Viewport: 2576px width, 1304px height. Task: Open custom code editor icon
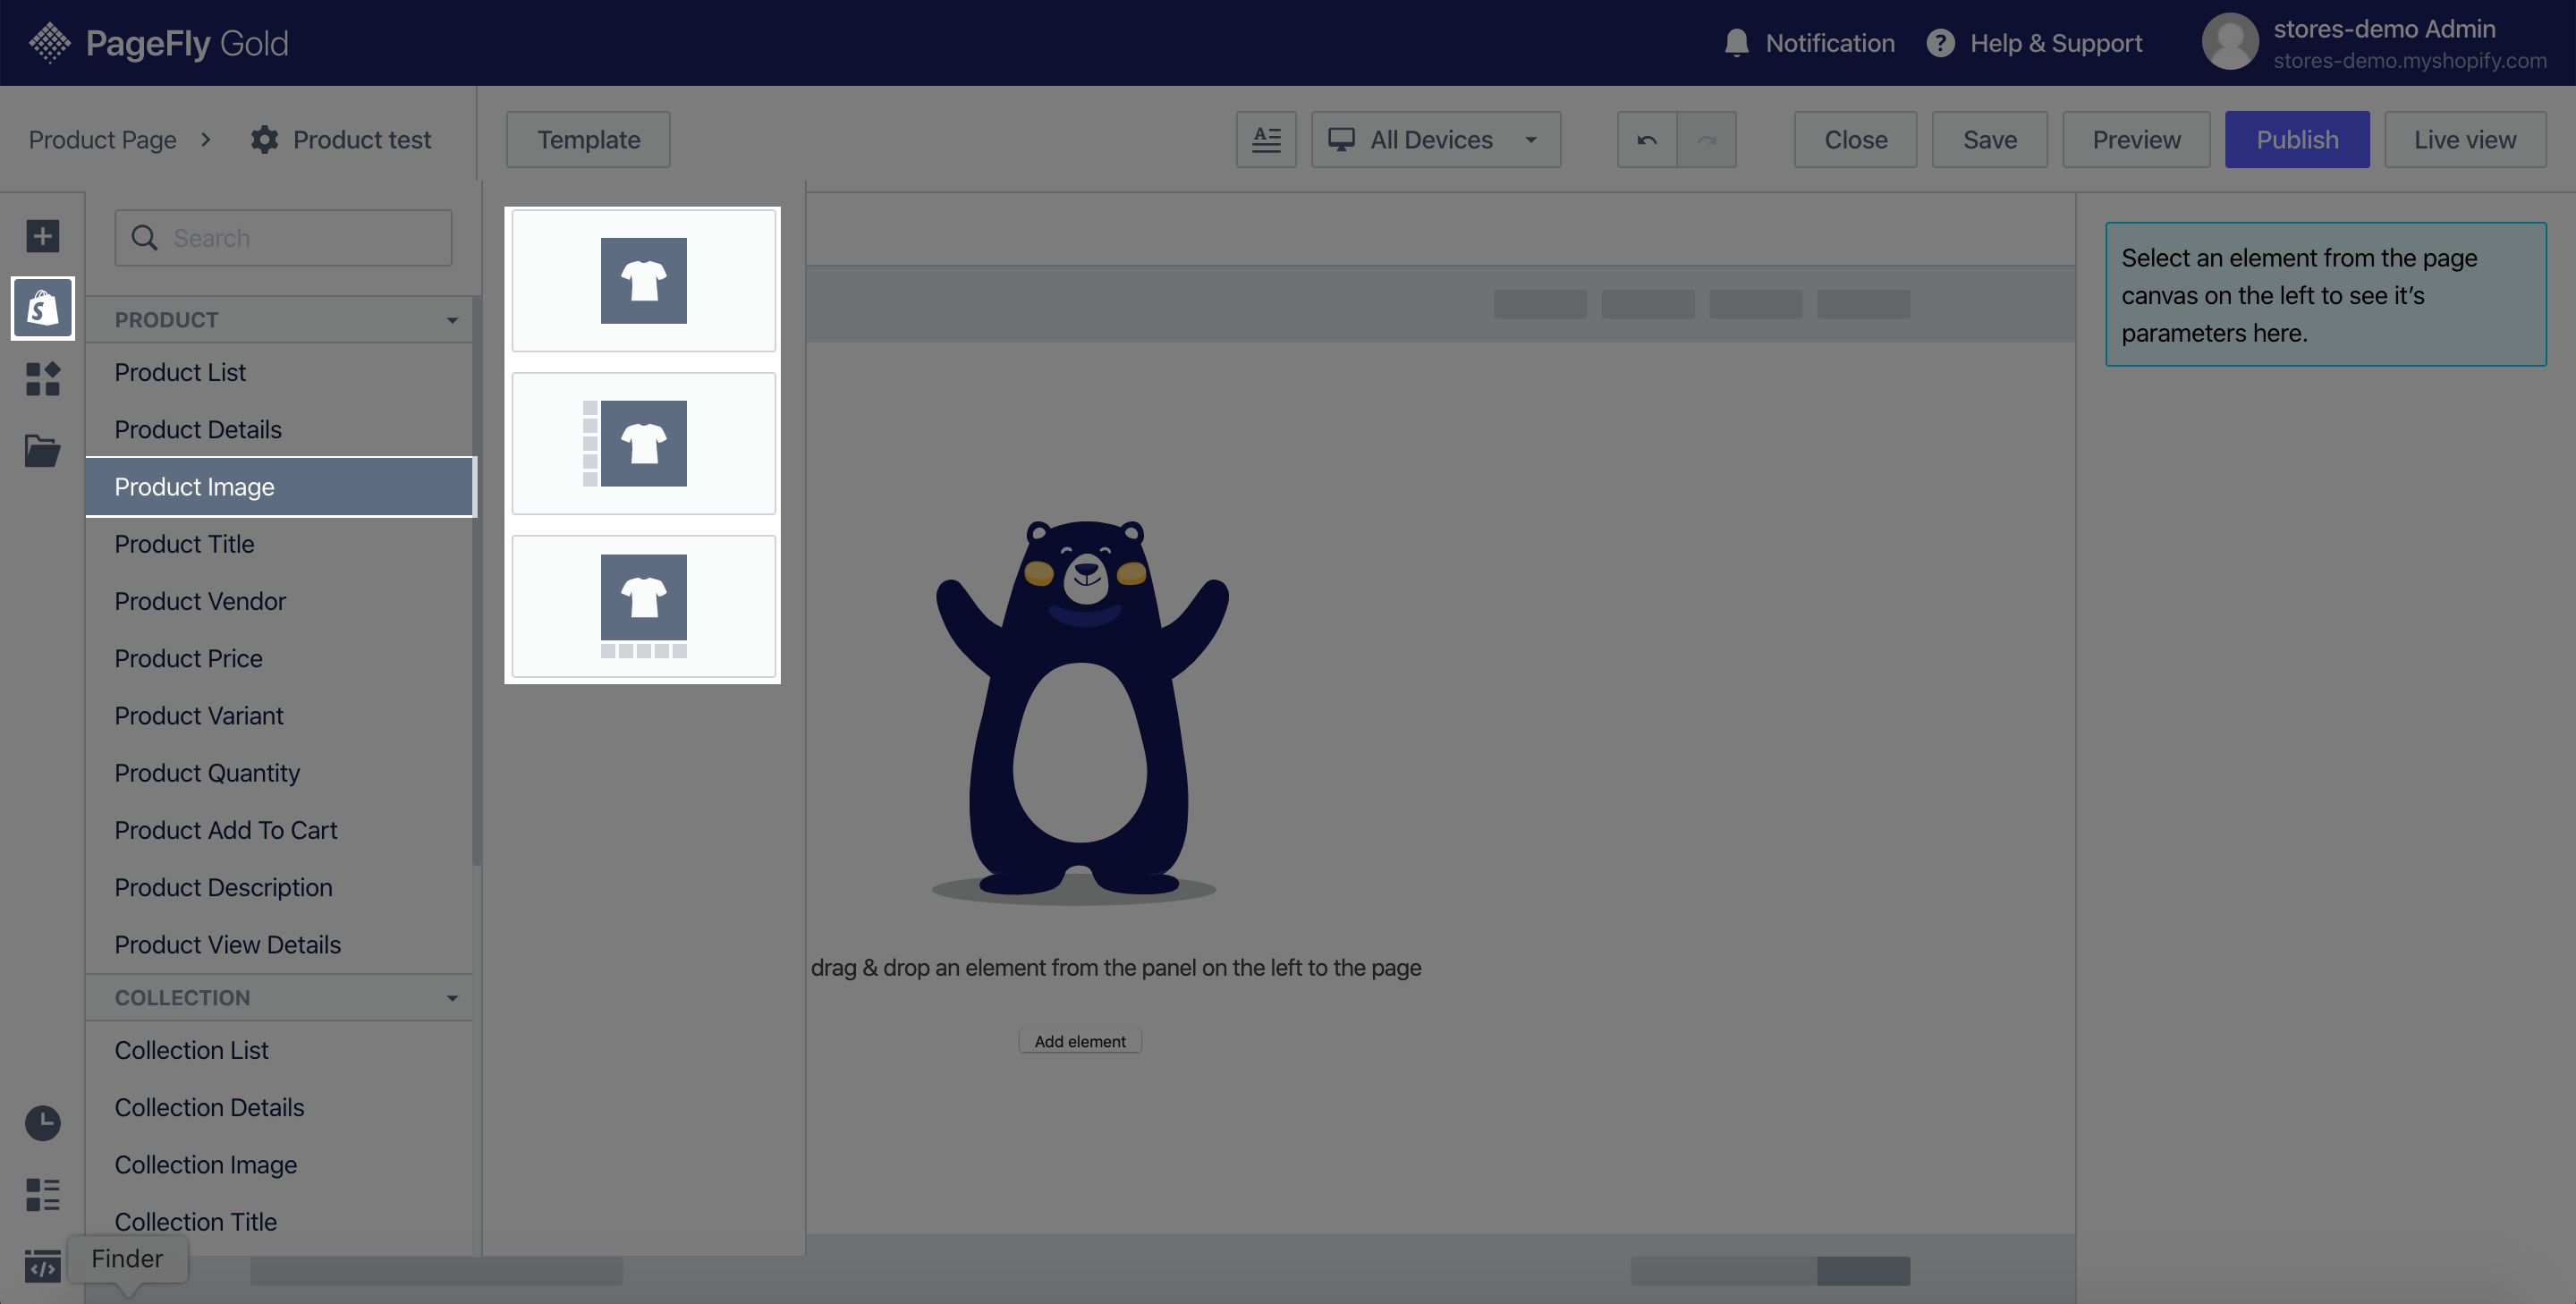pyautogui.click(x=42, y=1266)
